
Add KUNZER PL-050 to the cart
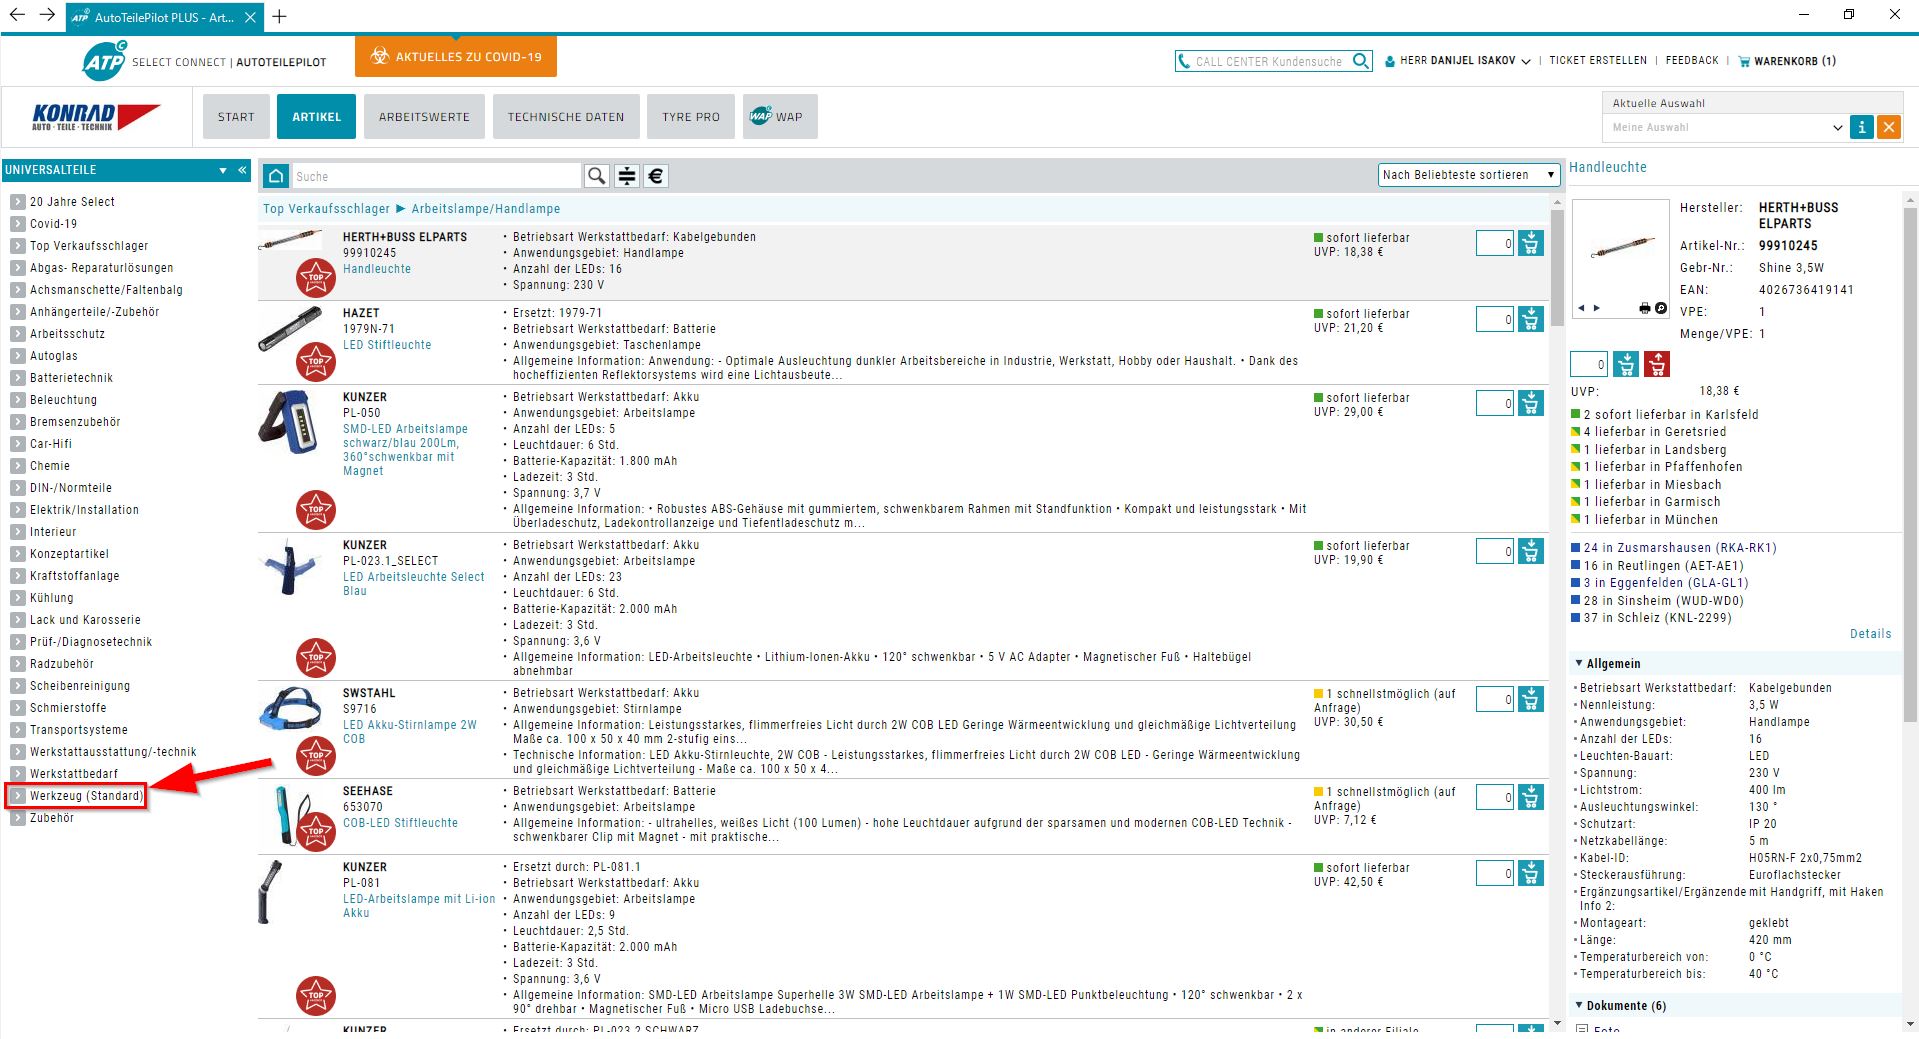[1531, 403]
